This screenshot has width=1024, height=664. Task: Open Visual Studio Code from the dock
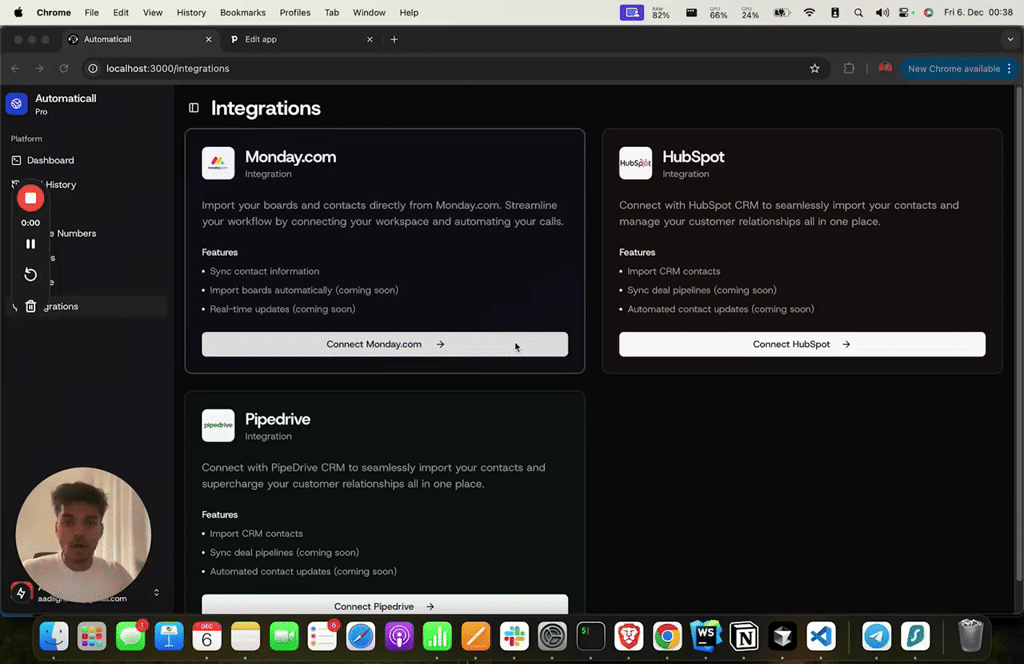(821, 636)
